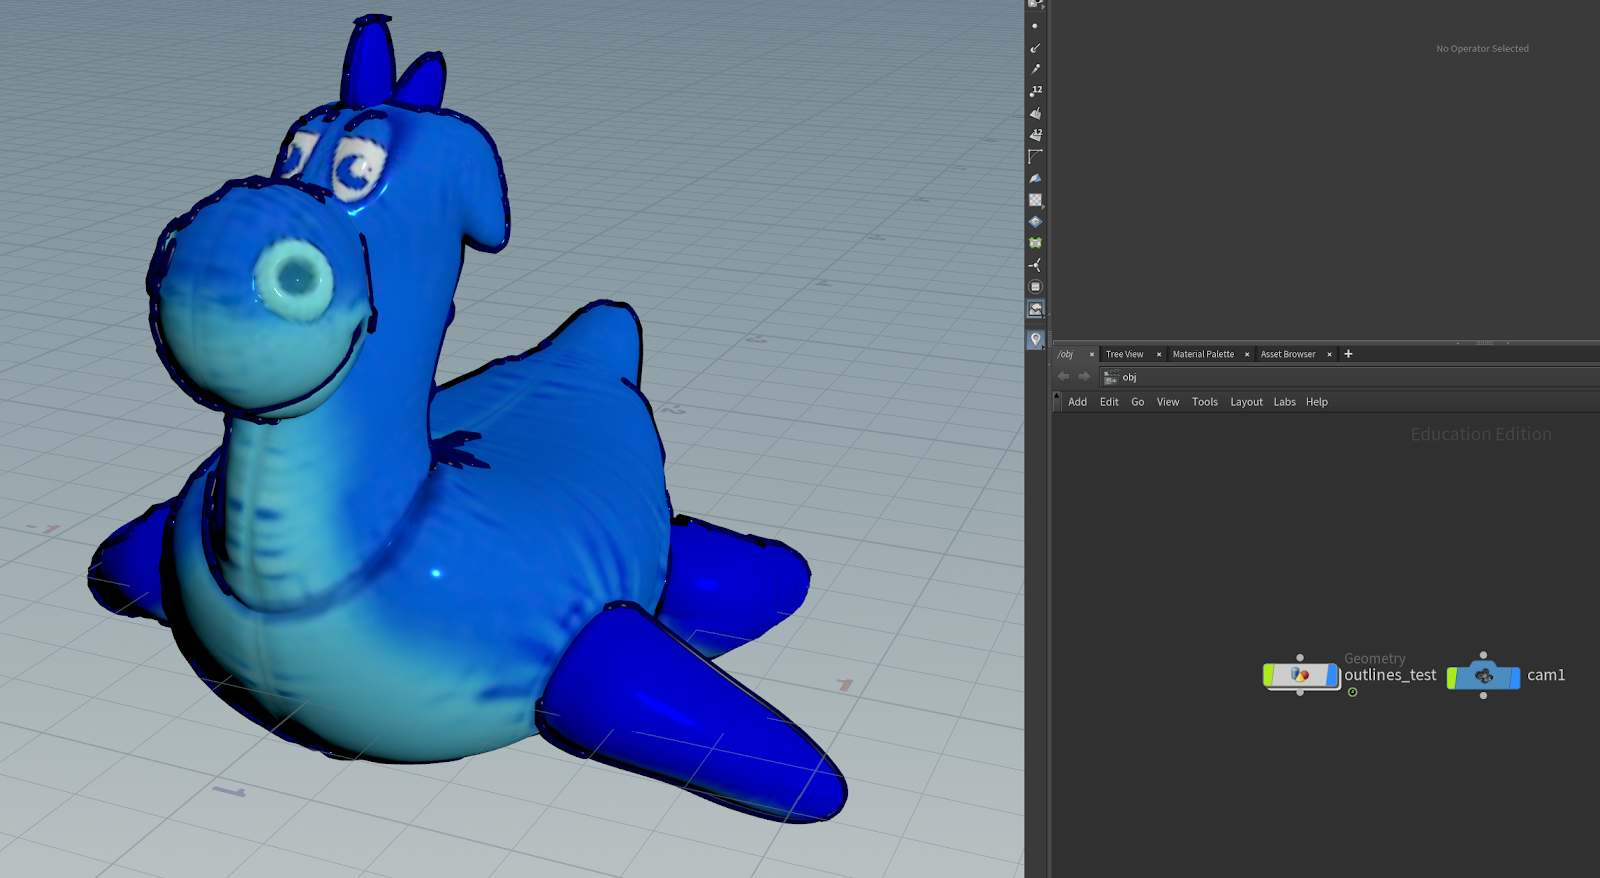The width and height of the screenshot is (1600, 878).
Task: Toggle cam1 node green left flag
Action: pos(1453,677)
